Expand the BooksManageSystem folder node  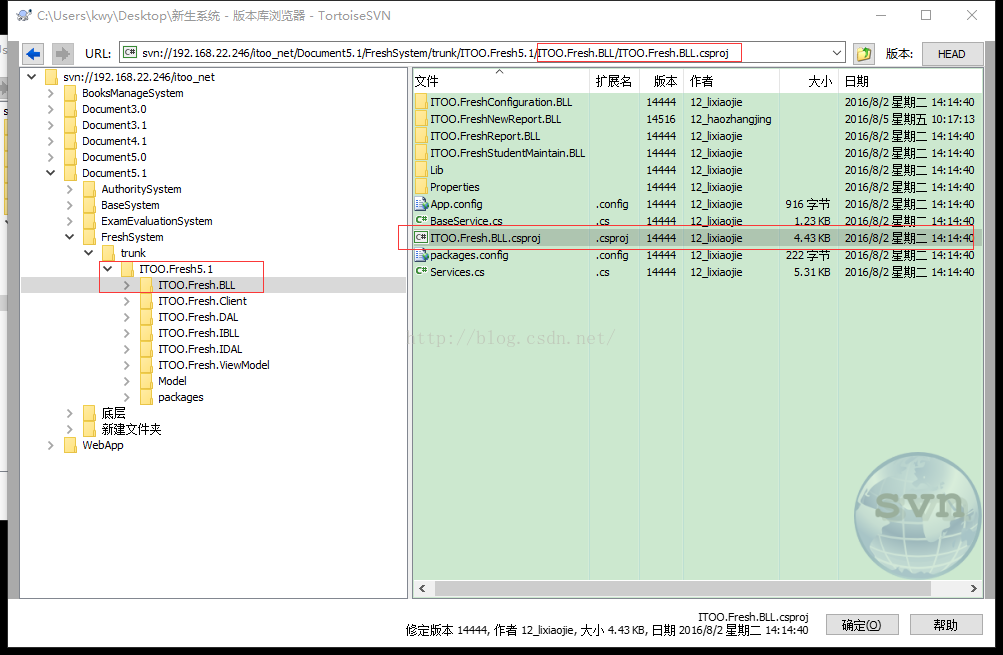tap(51, 93)
